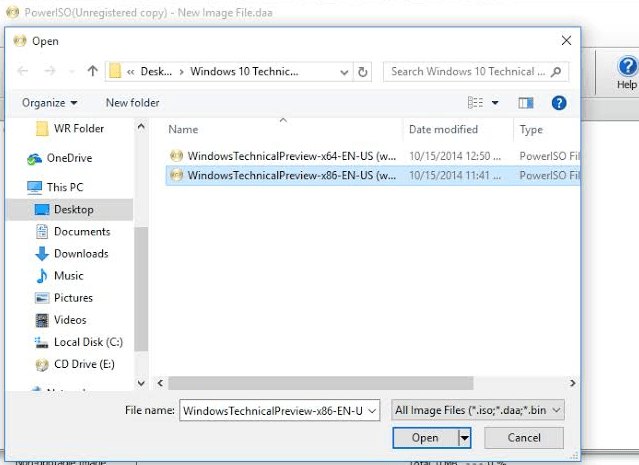The width and height of the screenshot is (639, 465).
Task: Open the file dialog help question icon
Action: pos(559,102)
